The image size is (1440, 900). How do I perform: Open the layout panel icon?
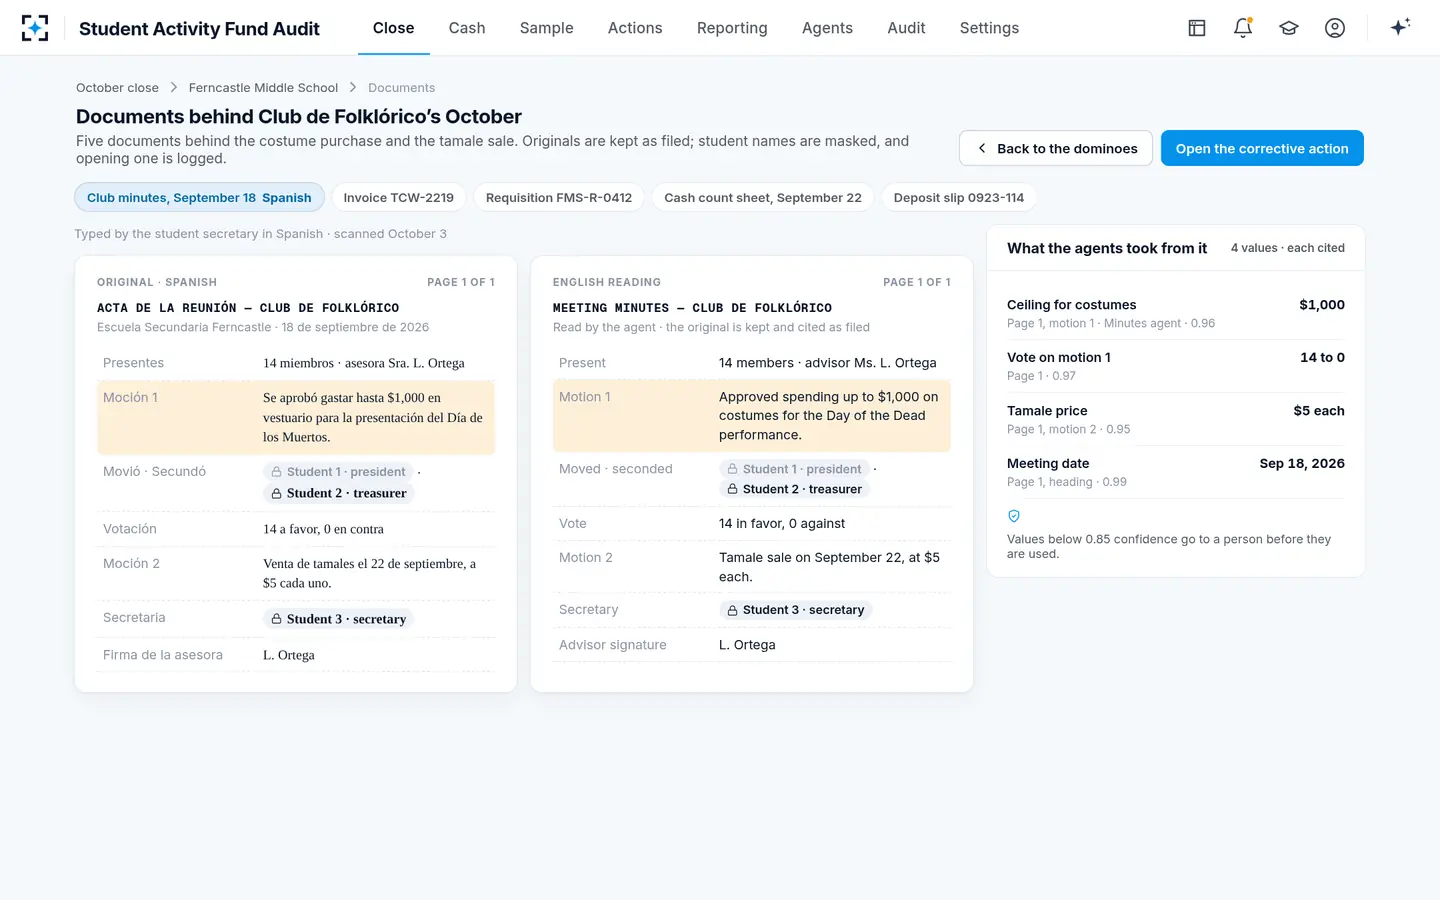point(1197,28)
